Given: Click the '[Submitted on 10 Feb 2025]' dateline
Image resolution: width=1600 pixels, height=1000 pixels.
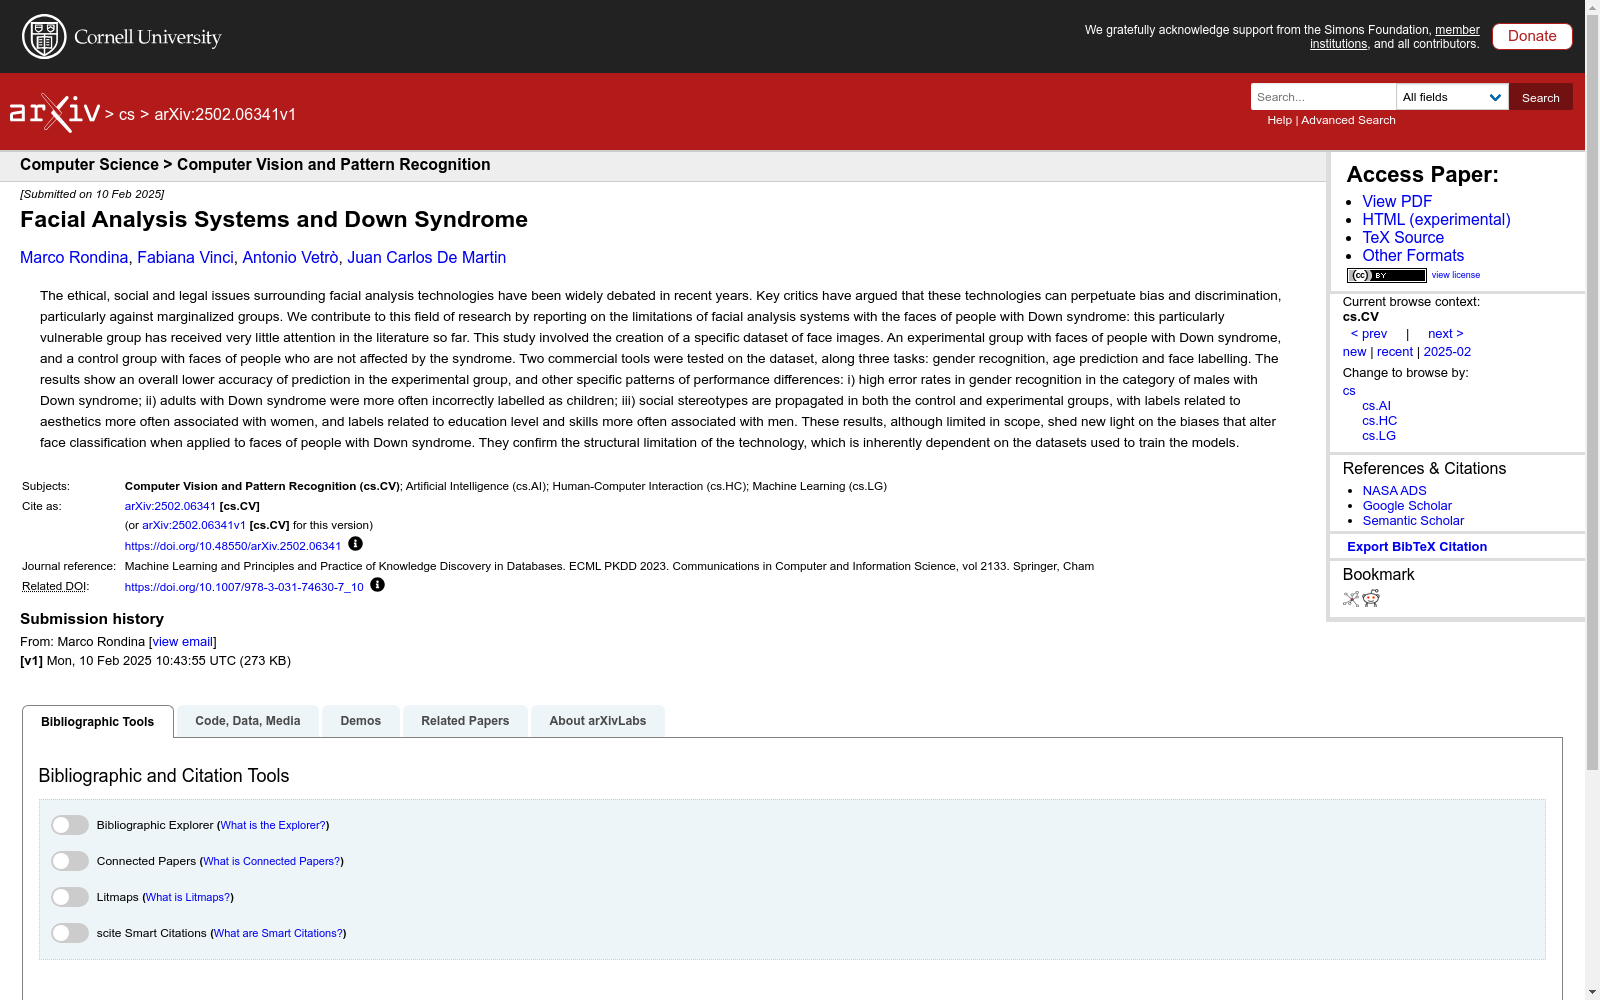Looking at the screenshot, I should point(92,194).
